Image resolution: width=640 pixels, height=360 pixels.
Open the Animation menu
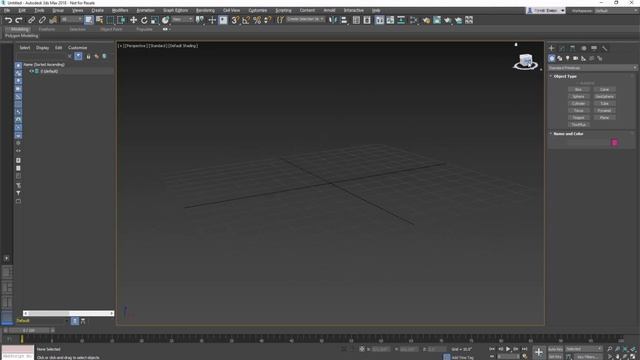tap(145, 10)
